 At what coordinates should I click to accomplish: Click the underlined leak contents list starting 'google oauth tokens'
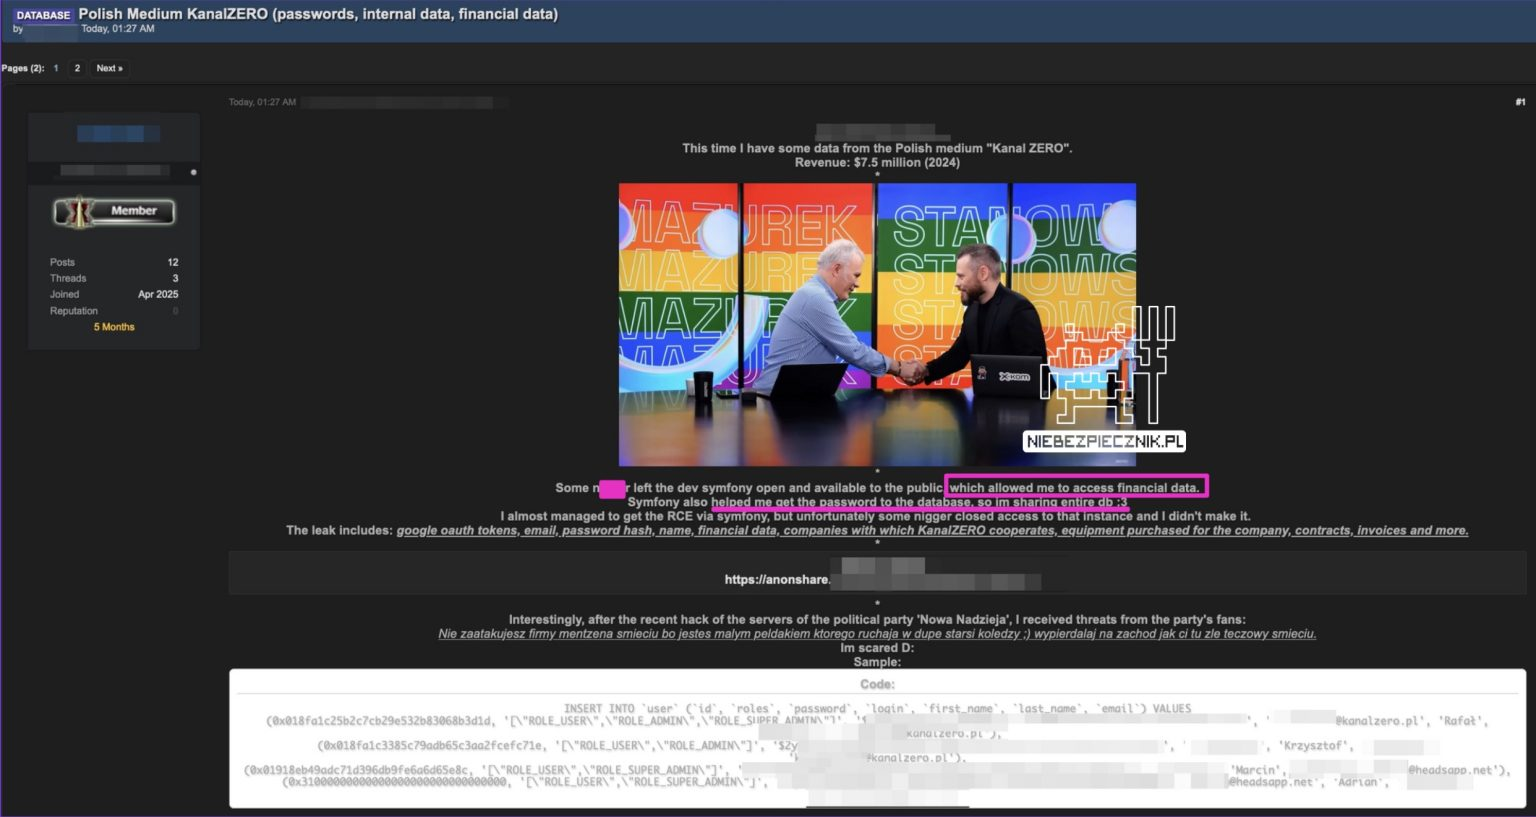point(932,530)
